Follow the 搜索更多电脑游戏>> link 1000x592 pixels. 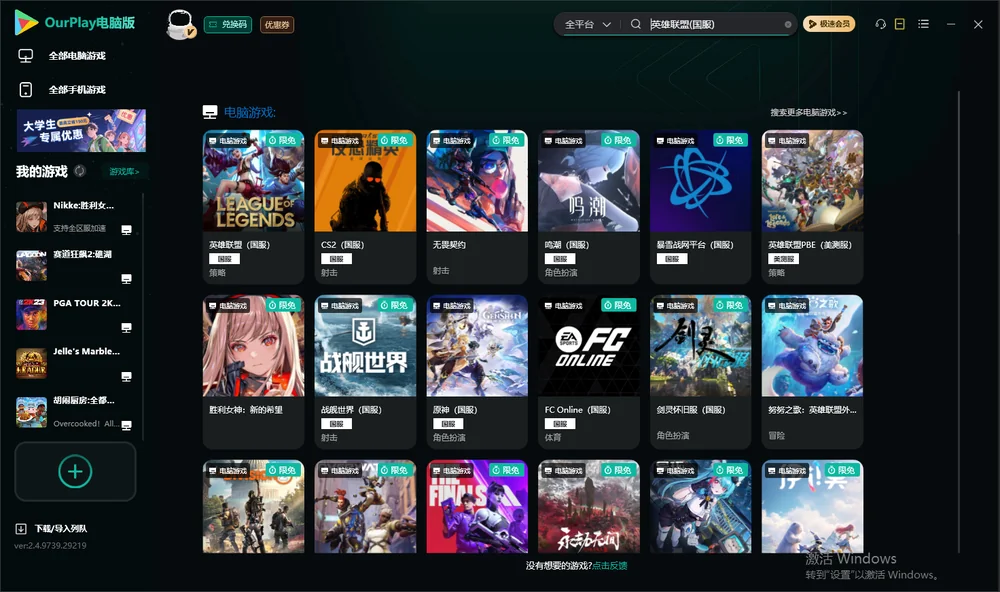coord(808,112)
